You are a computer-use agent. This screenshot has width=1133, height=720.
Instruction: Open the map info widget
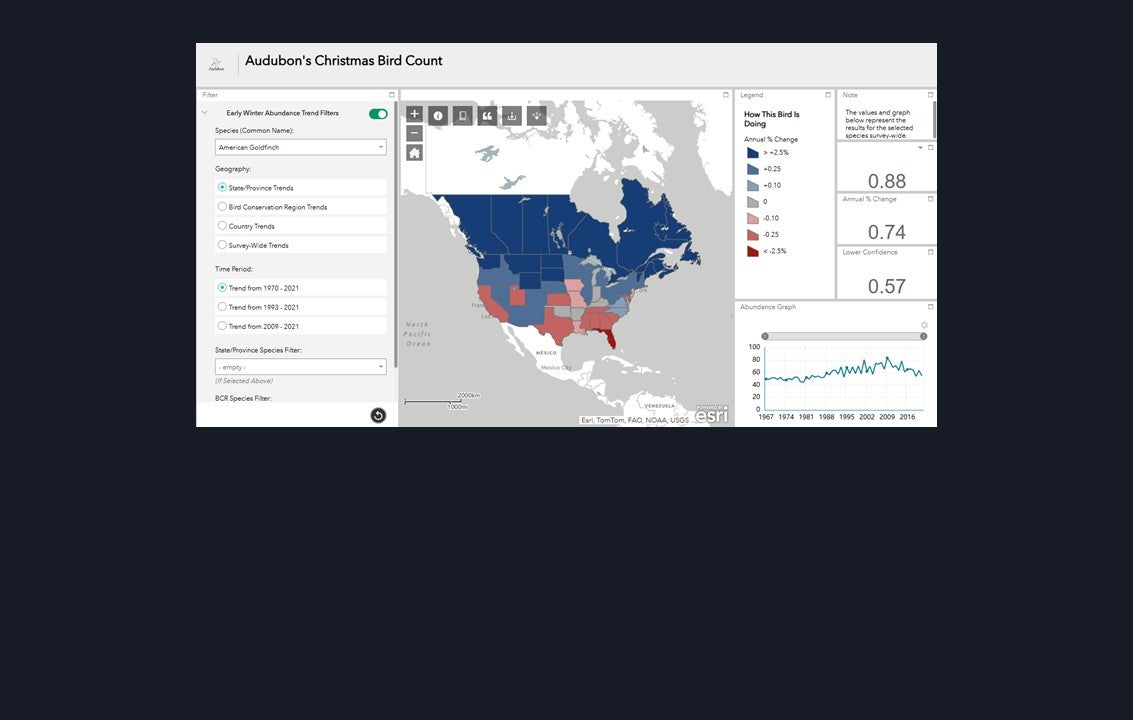(x=438, y=116)
